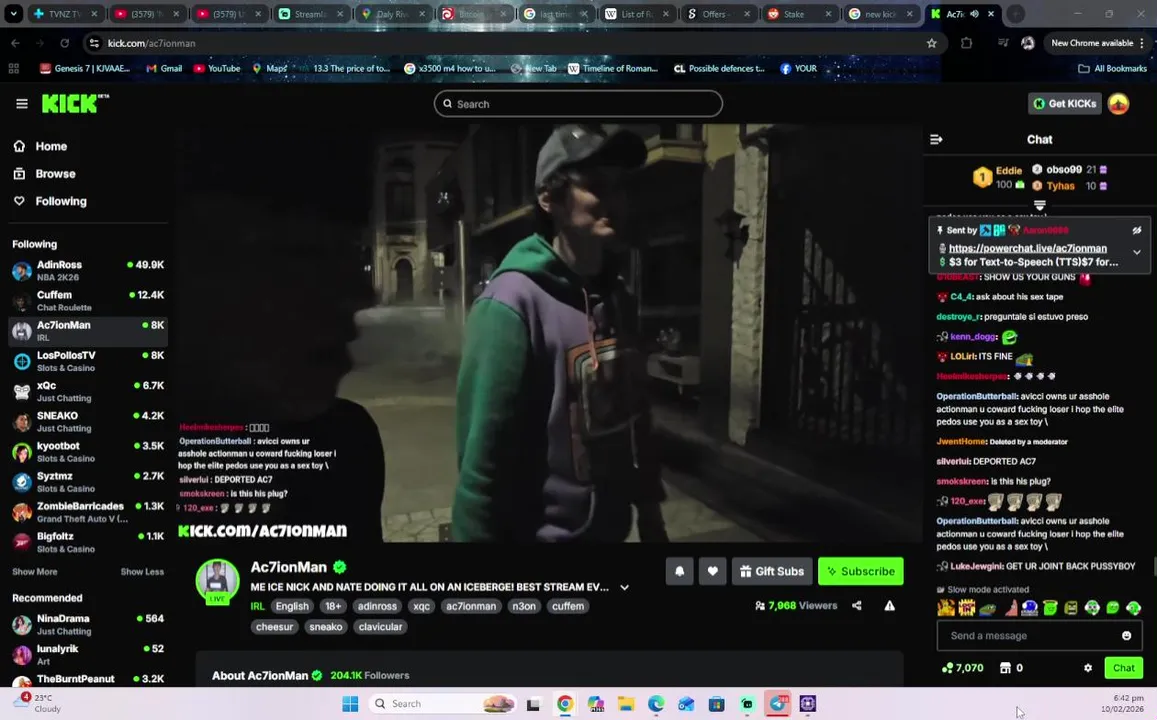Open emoji picker in message box
1157x720 pixels.
(x=1126, y=636)
